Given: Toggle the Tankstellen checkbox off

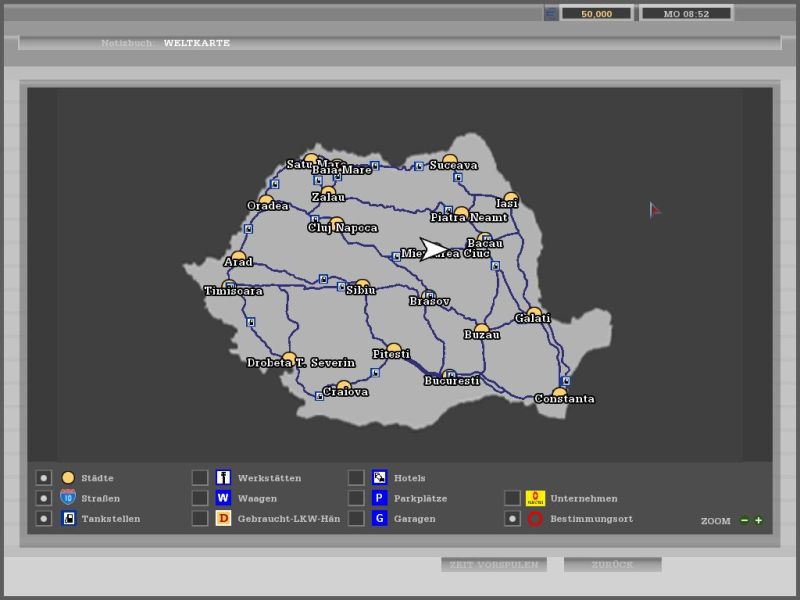Looking at the screenshot, I should [44, 518].
